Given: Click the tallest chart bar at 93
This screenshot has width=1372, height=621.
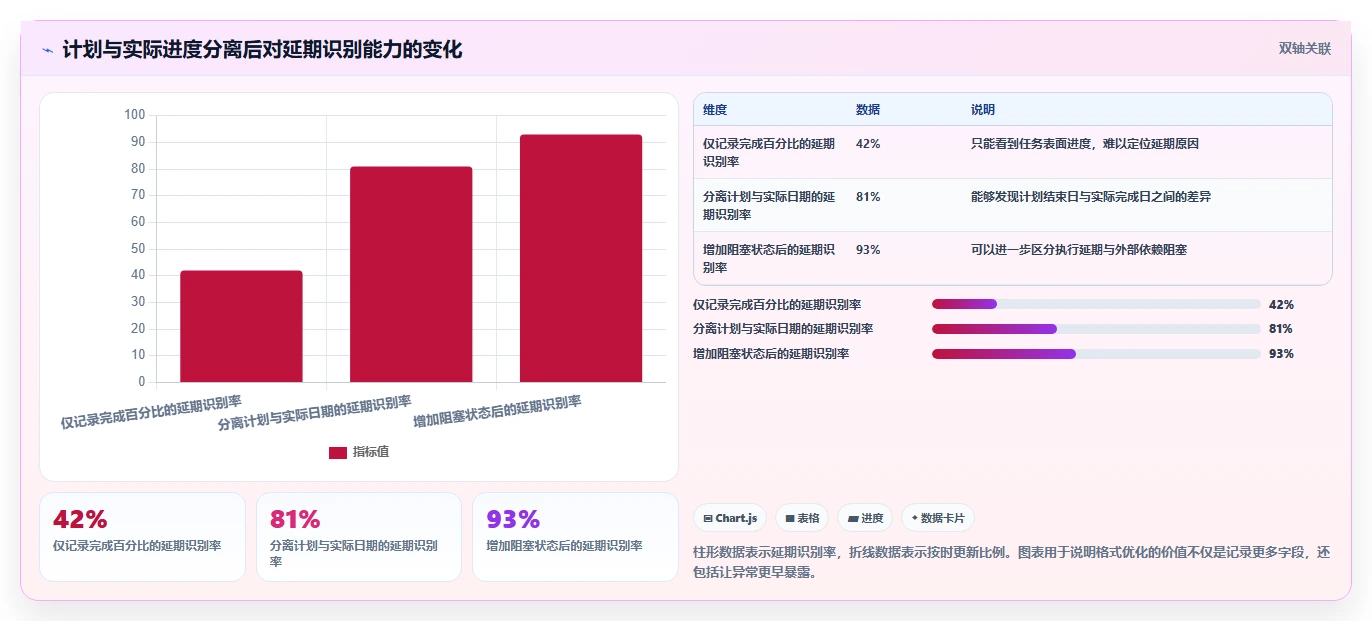Looking at the screenshot, I should (x=581, y=258).
